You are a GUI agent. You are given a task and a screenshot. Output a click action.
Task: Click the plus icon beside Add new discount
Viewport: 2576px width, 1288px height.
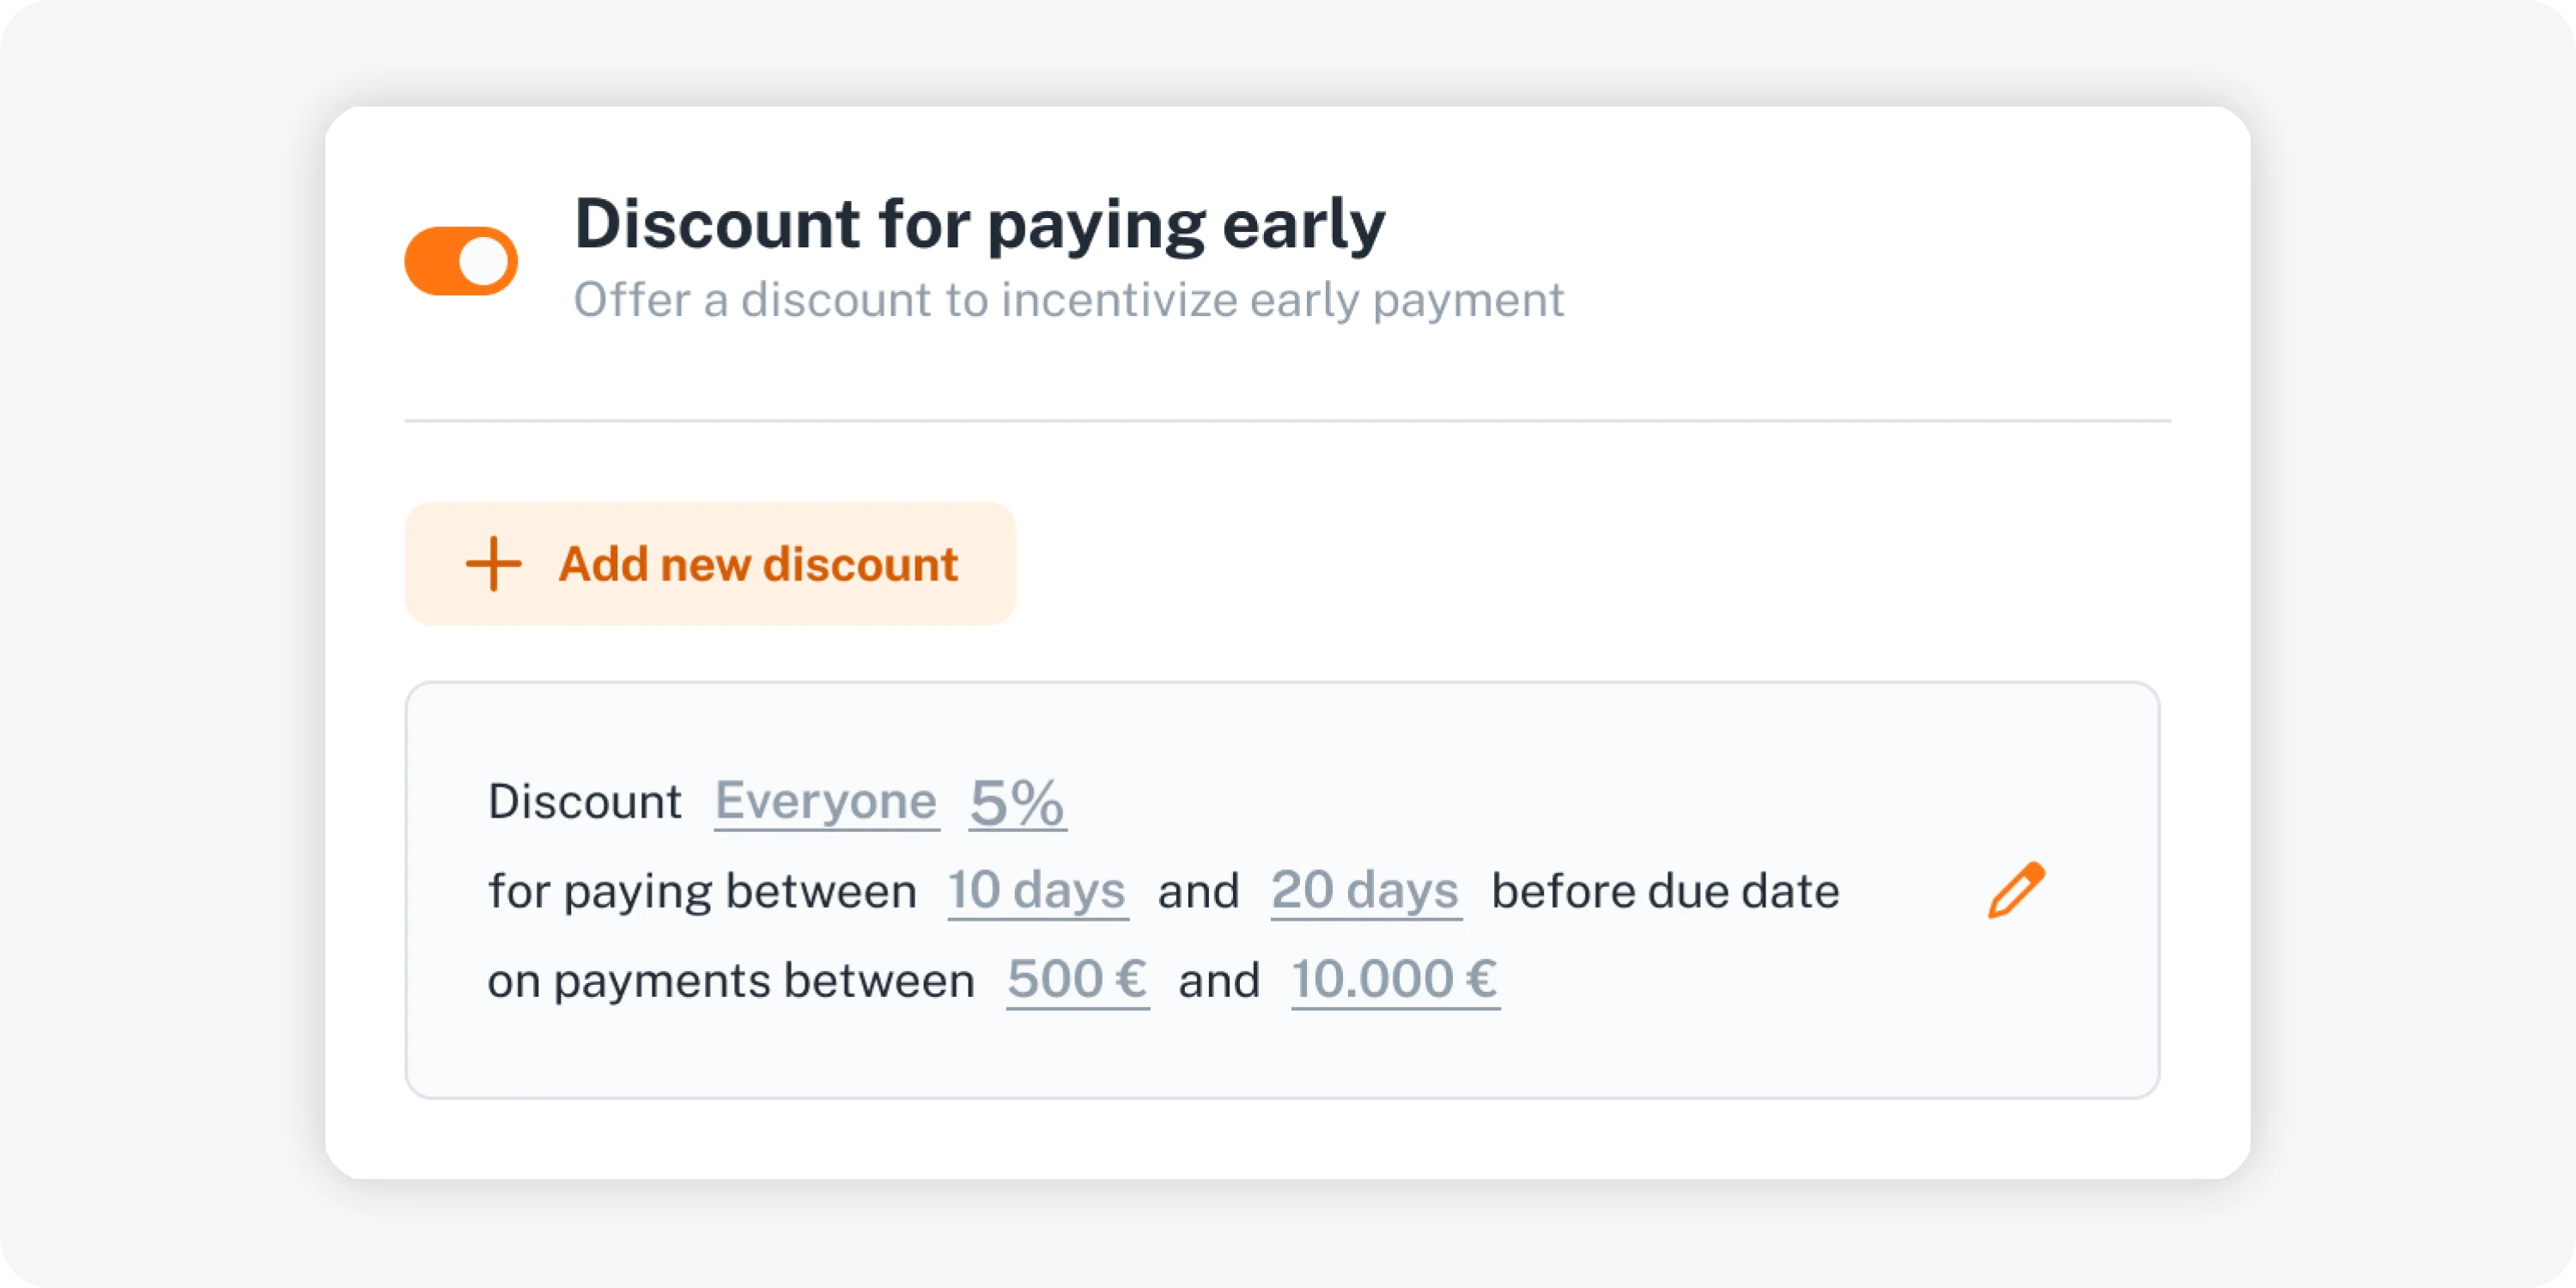coord(493,564)
